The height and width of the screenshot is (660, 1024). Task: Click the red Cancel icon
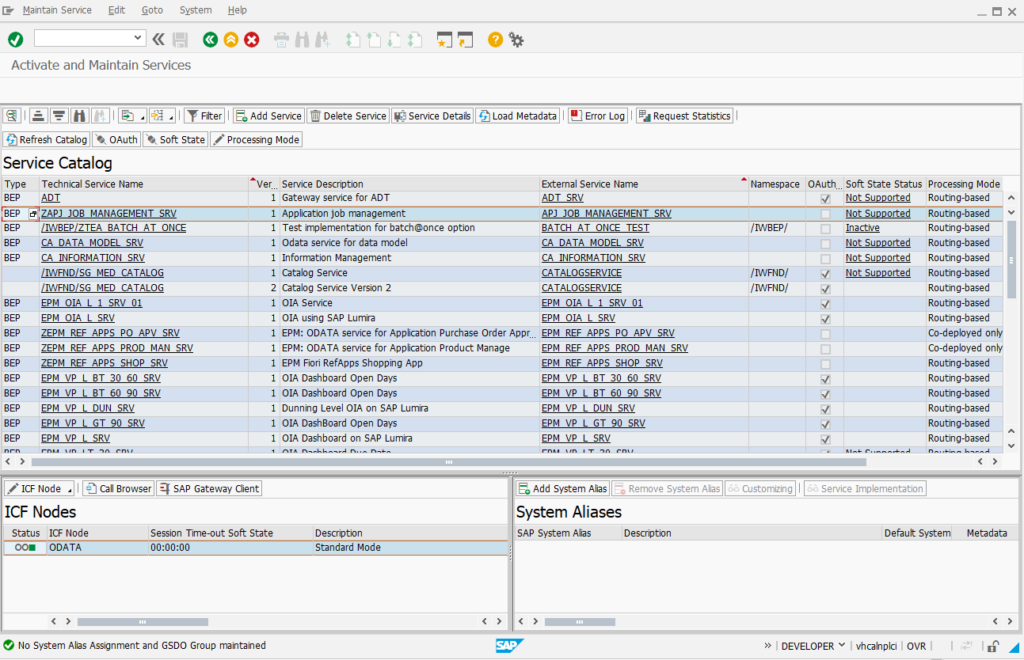(x=251, y=40)
